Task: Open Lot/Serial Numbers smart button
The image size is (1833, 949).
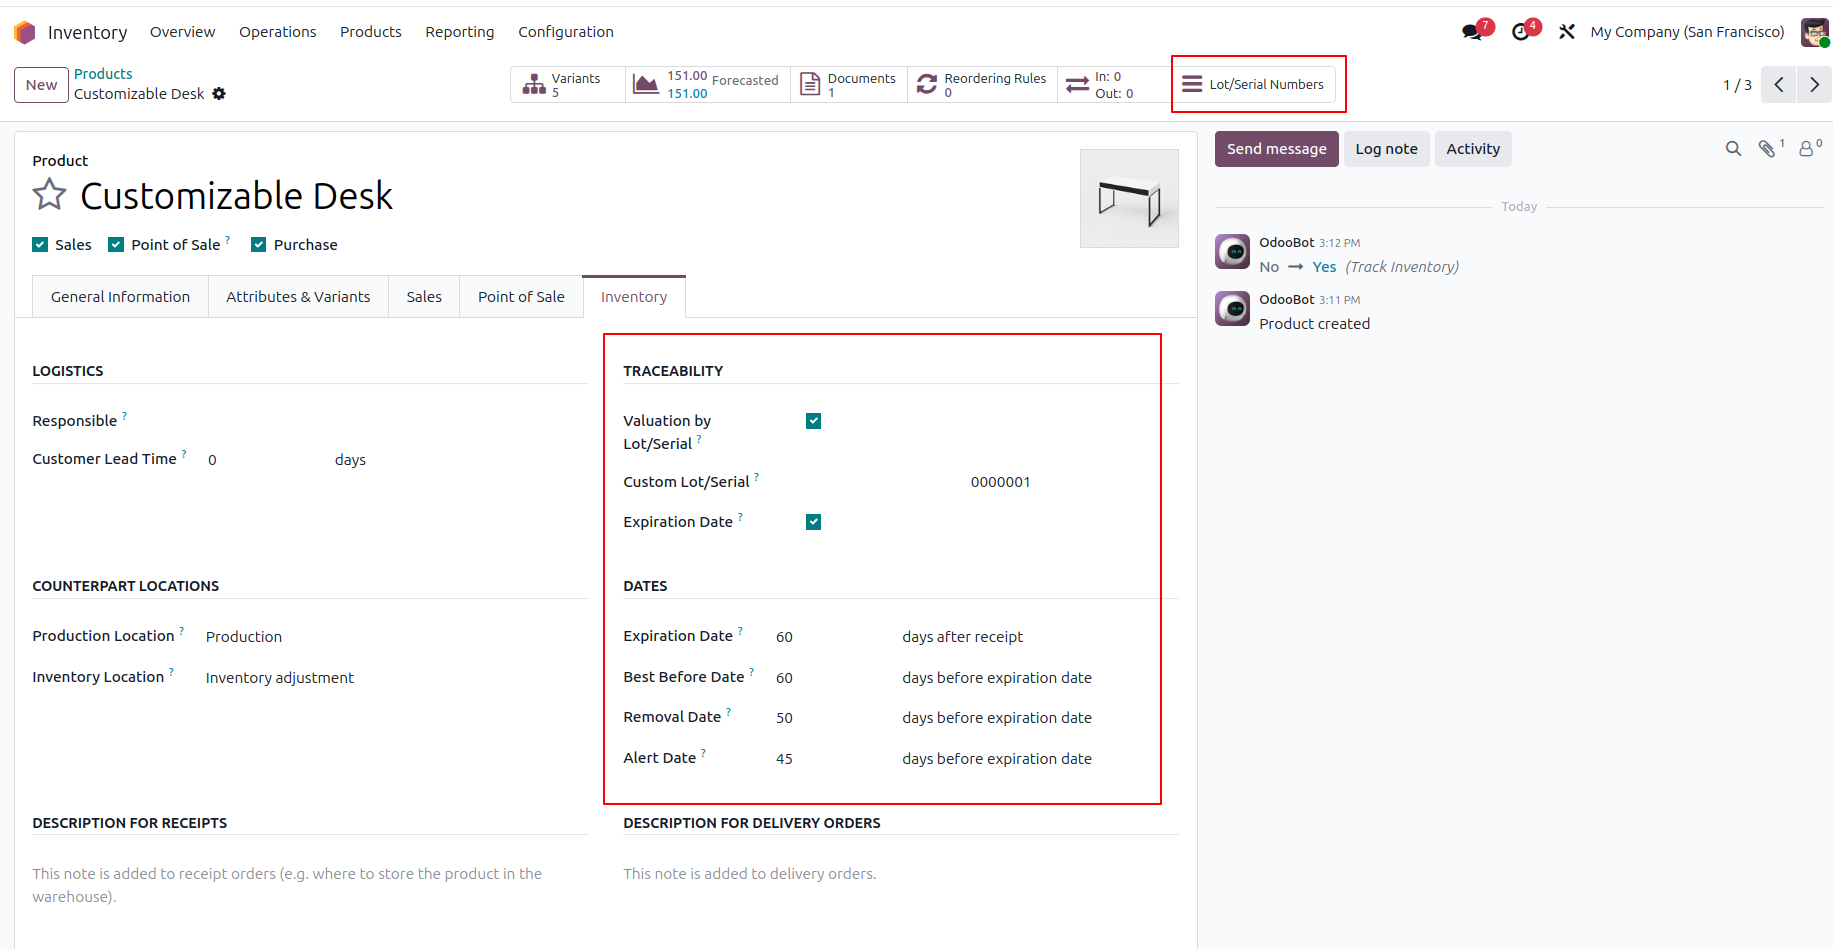Action: tap(1253, 85)
